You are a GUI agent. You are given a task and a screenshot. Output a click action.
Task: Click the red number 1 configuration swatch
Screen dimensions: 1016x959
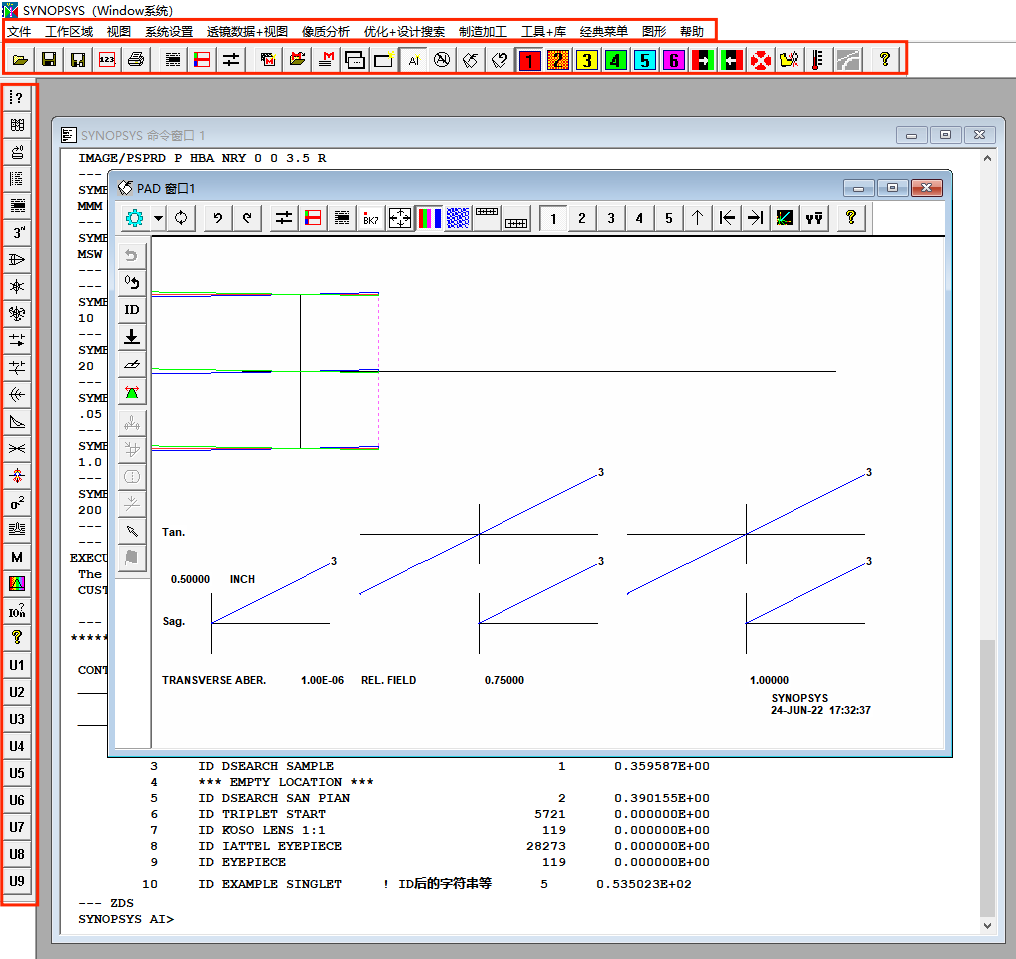(529, 60)
